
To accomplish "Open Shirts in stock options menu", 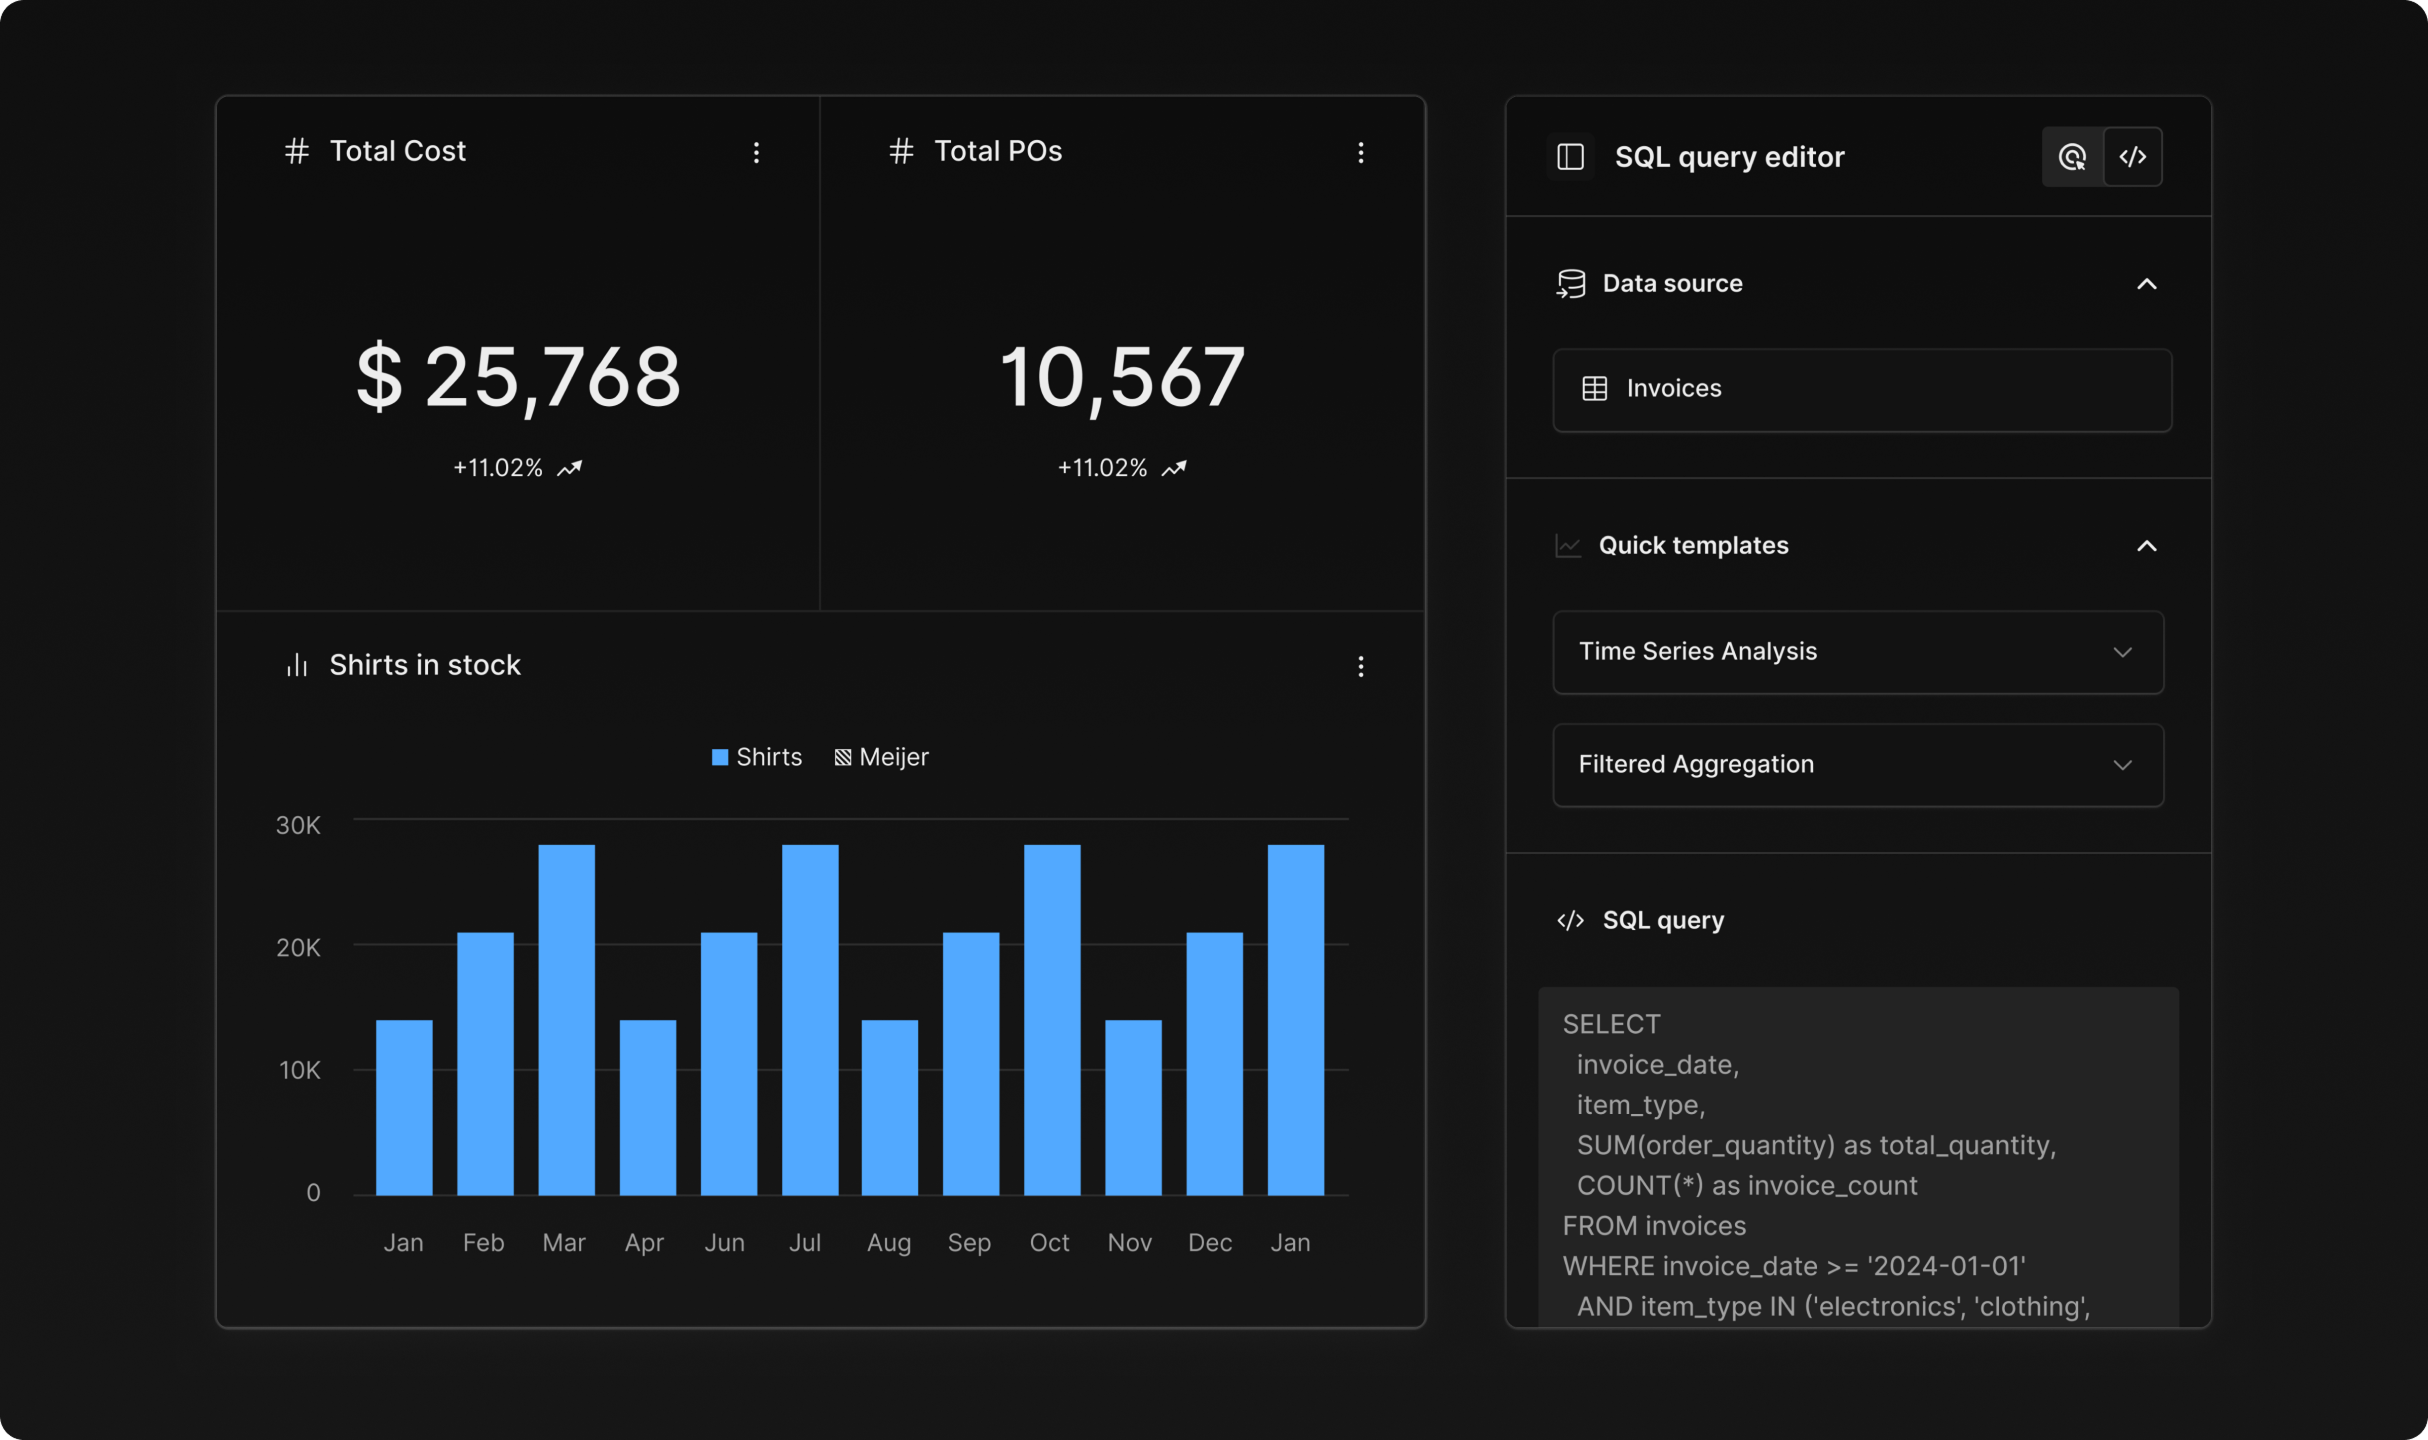I will (1360, 666).
